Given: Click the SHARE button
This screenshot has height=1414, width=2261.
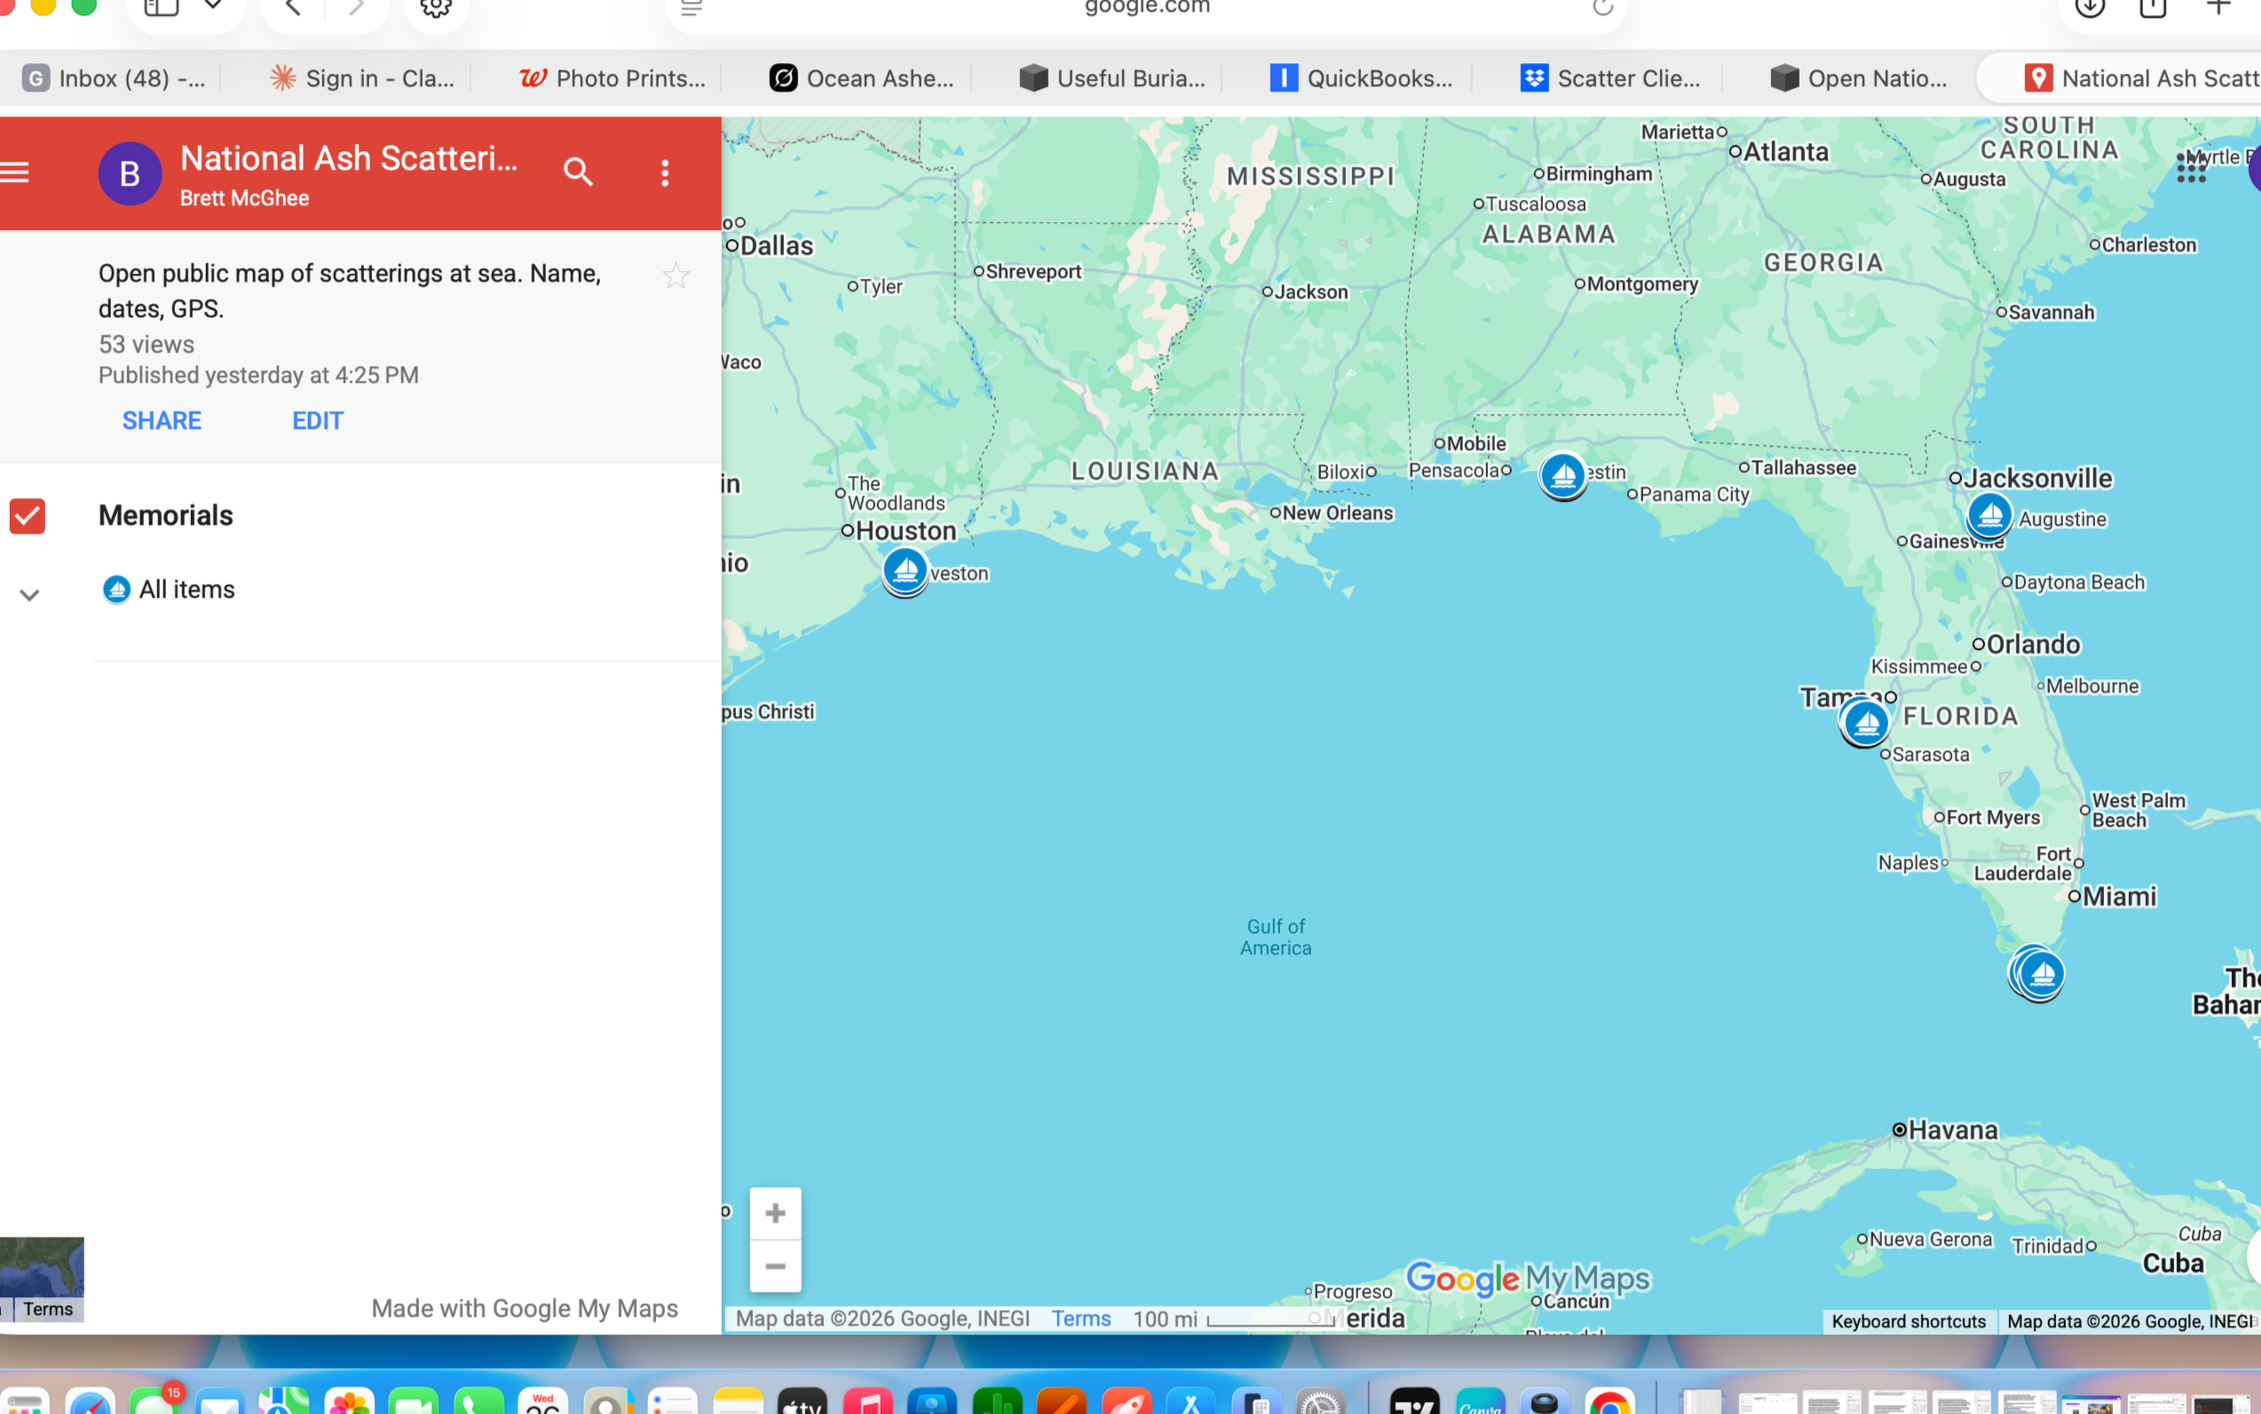Looking at the screenshot, I should point(162,421).
